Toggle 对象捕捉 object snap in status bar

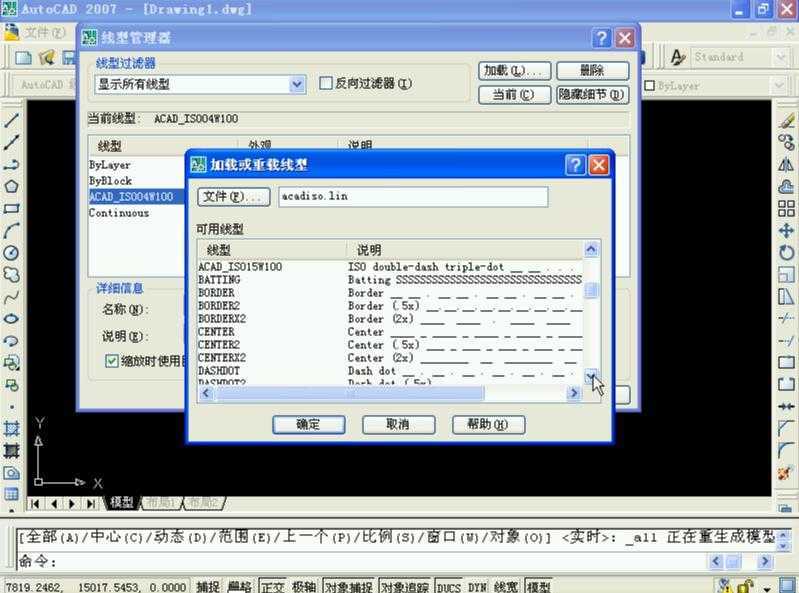[x=349, y=587]
